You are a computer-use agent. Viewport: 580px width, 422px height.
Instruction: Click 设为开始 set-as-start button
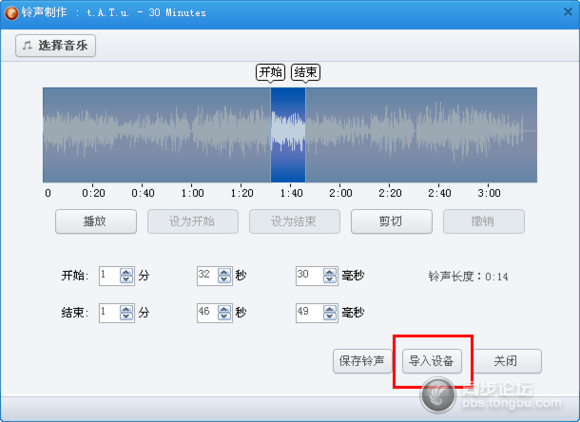(193, 221)
